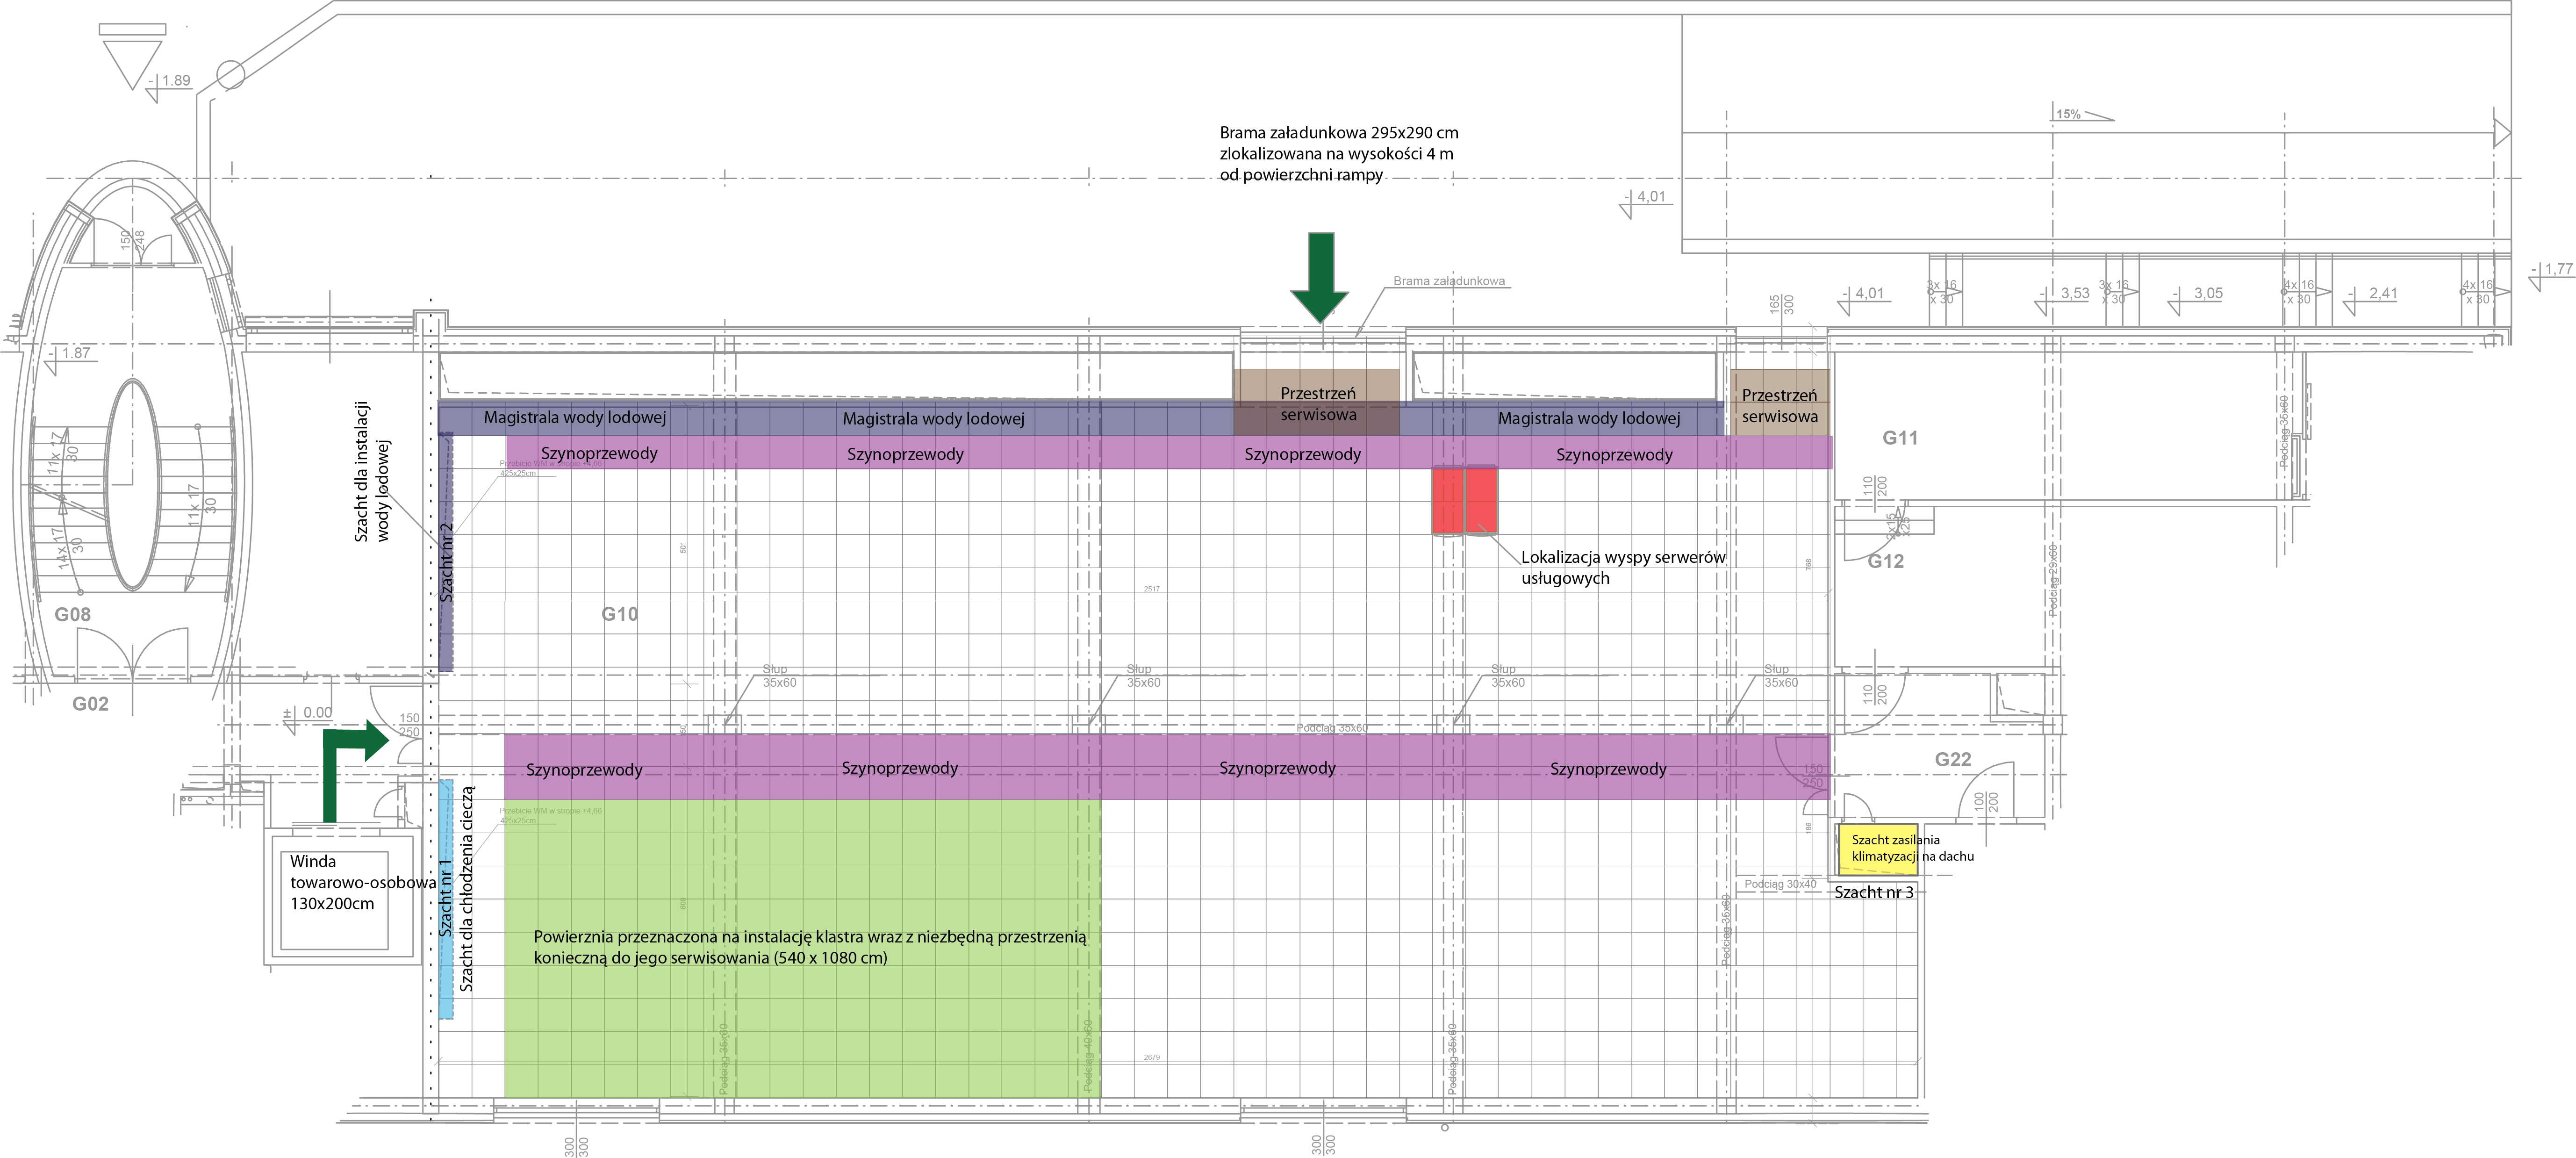Click the 15% ramp slope marker
The height and width of the screenshot is (1158, 2576).
pyautogui.click(x=2069, y=114)
